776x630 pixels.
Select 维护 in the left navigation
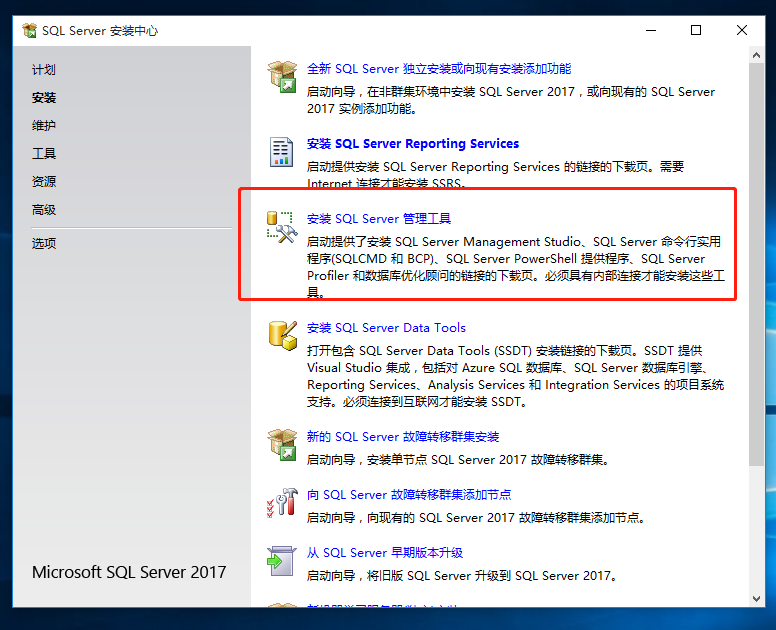click(x=44, y=126)
